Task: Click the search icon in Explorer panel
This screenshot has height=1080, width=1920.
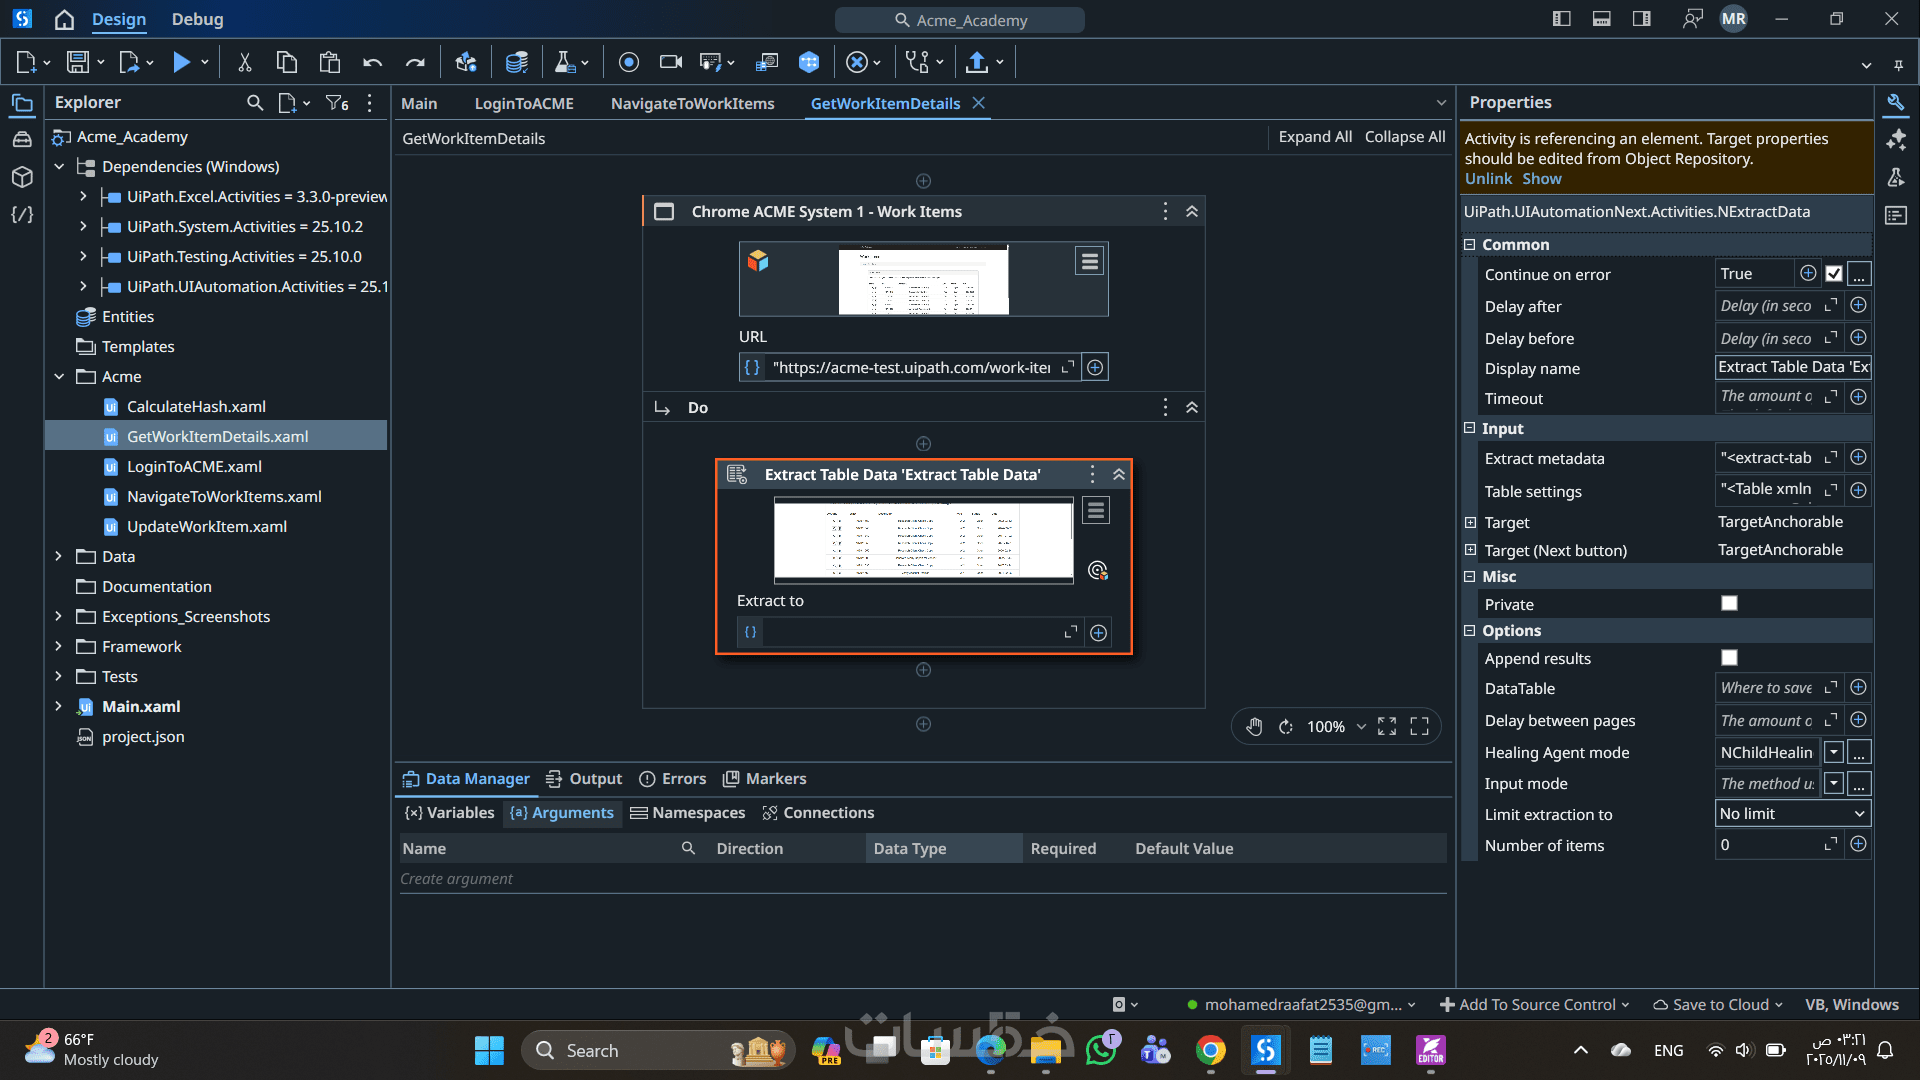Action: (x=255, y=102)
